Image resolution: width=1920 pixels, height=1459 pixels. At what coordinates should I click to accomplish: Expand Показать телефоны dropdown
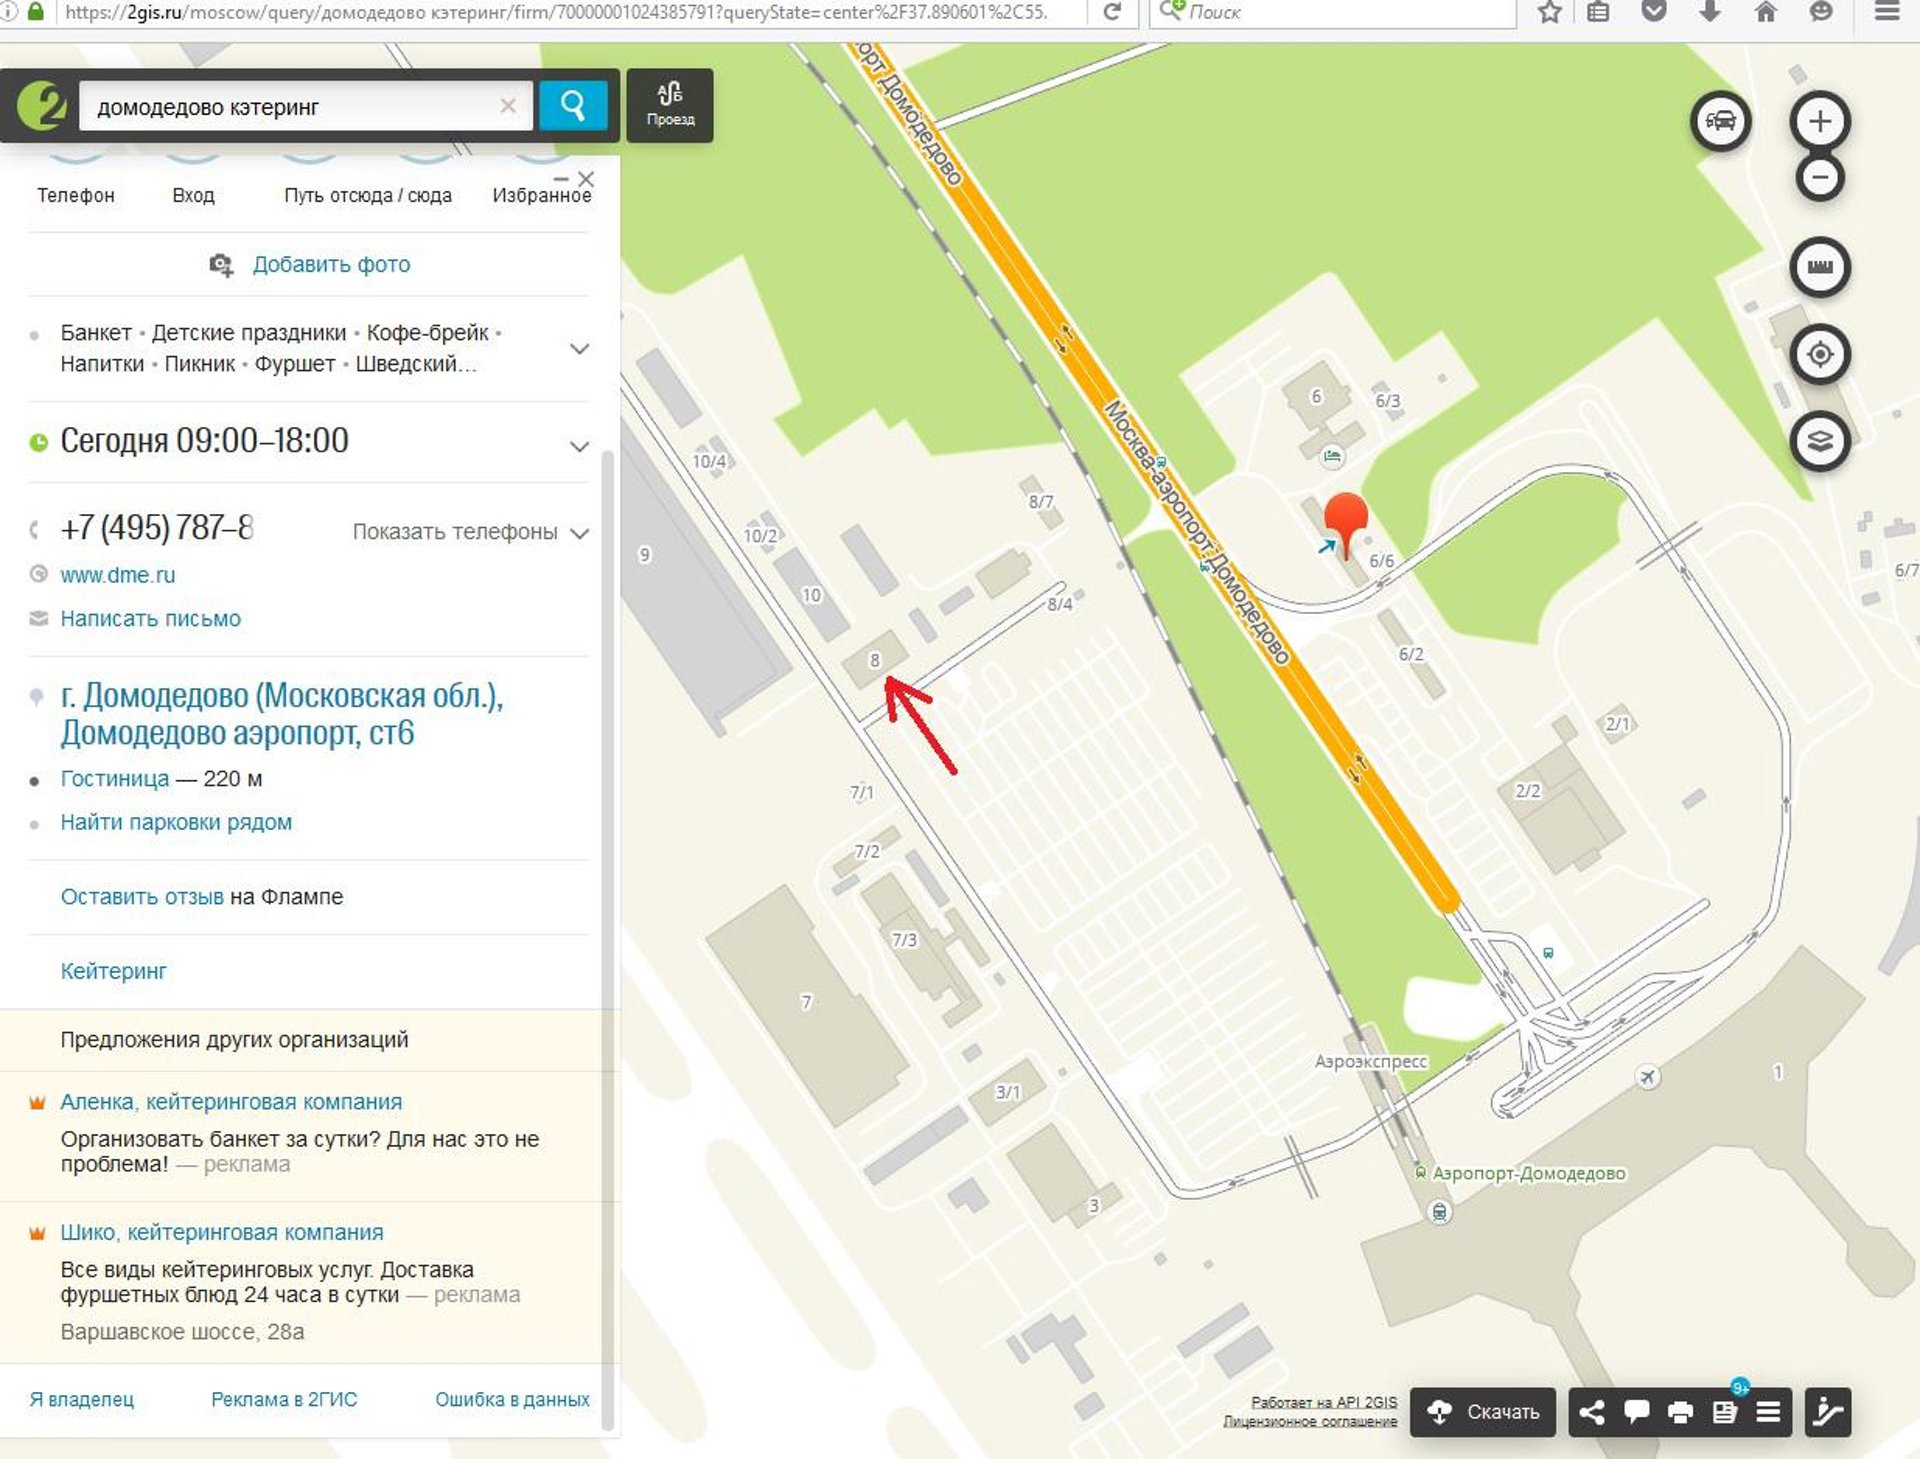coord(470,532)
